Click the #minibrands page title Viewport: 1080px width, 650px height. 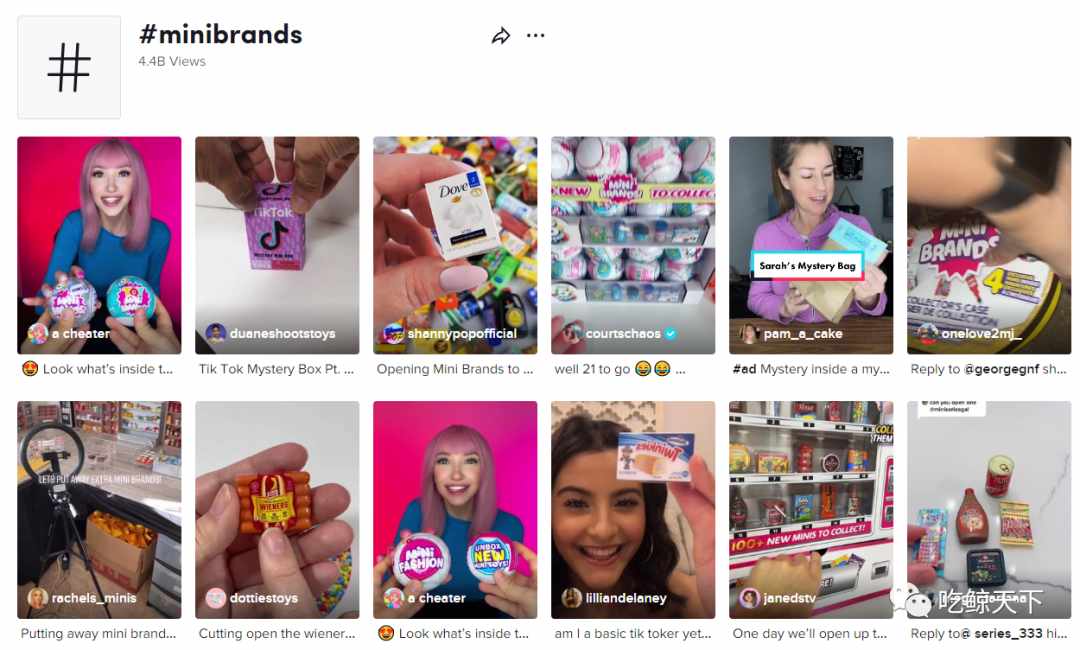[220, 34]
